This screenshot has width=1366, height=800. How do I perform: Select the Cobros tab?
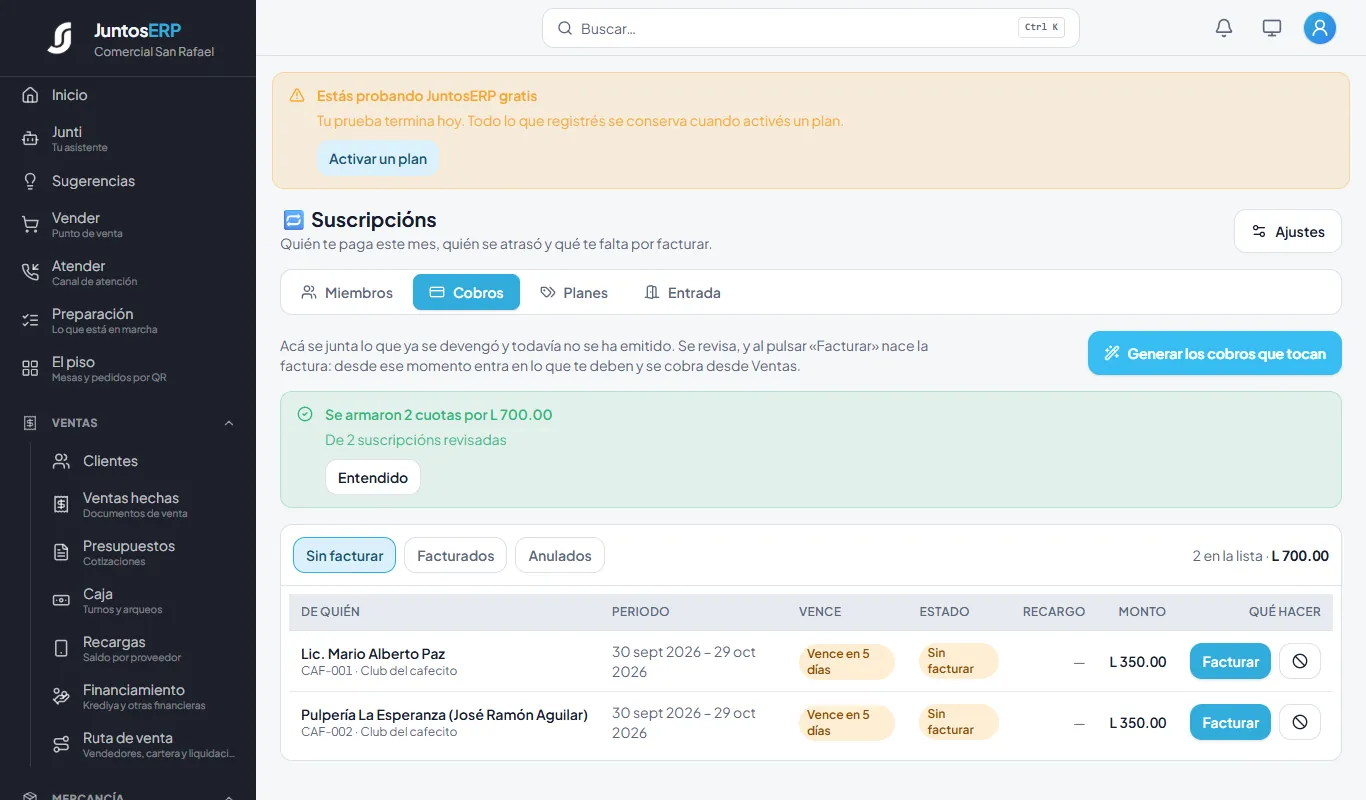pyautogui.click(x=466, y=292)
